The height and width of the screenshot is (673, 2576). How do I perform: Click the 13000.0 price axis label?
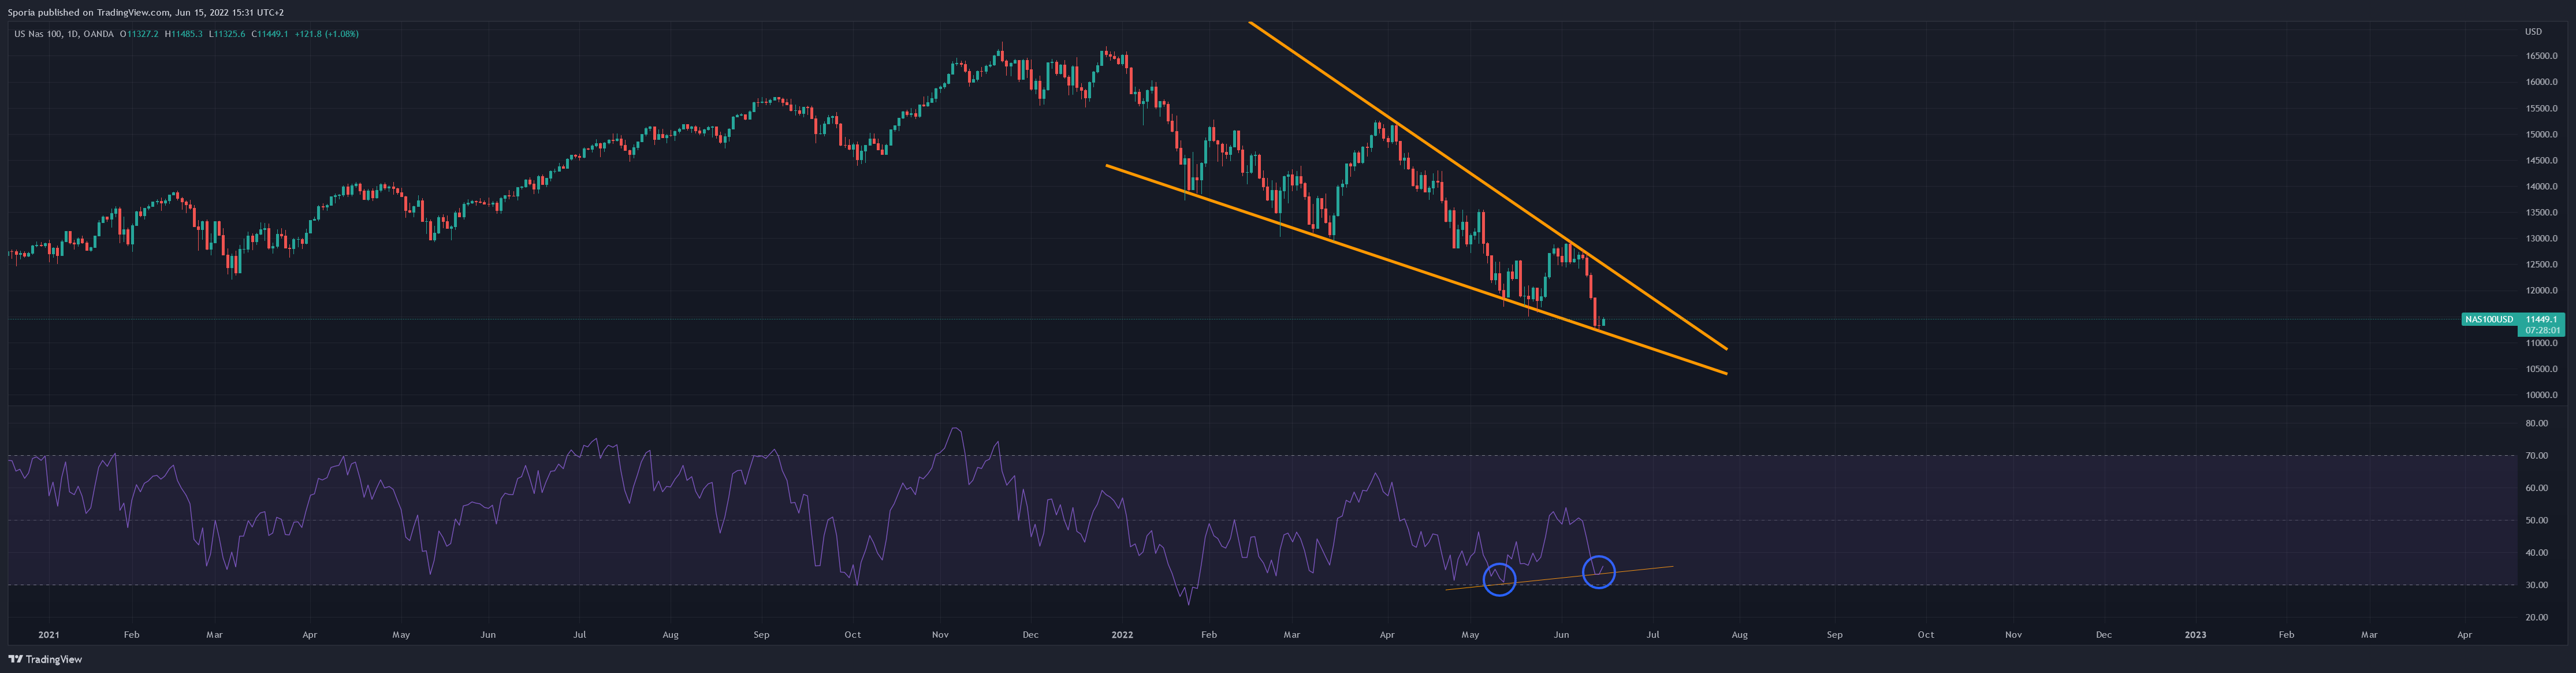point(2541,238)
